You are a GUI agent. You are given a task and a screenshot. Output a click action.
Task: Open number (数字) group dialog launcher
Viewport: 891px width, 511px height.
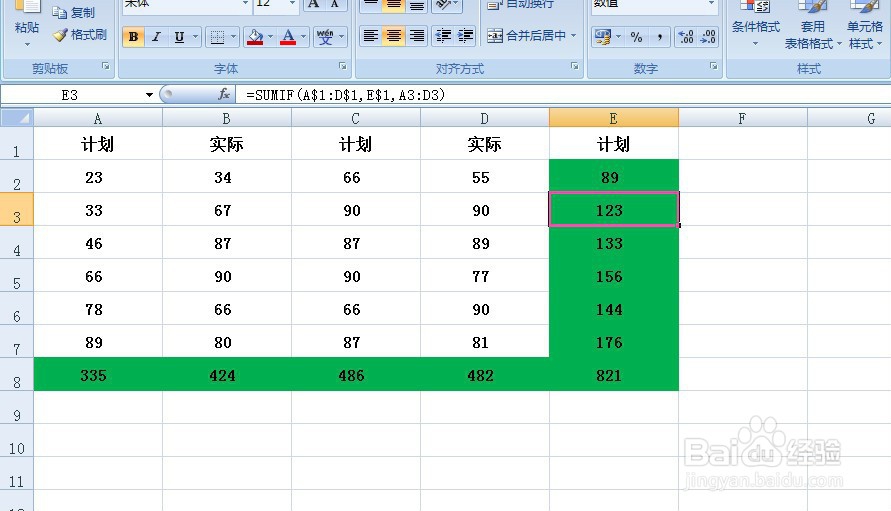tap(713, 67)
